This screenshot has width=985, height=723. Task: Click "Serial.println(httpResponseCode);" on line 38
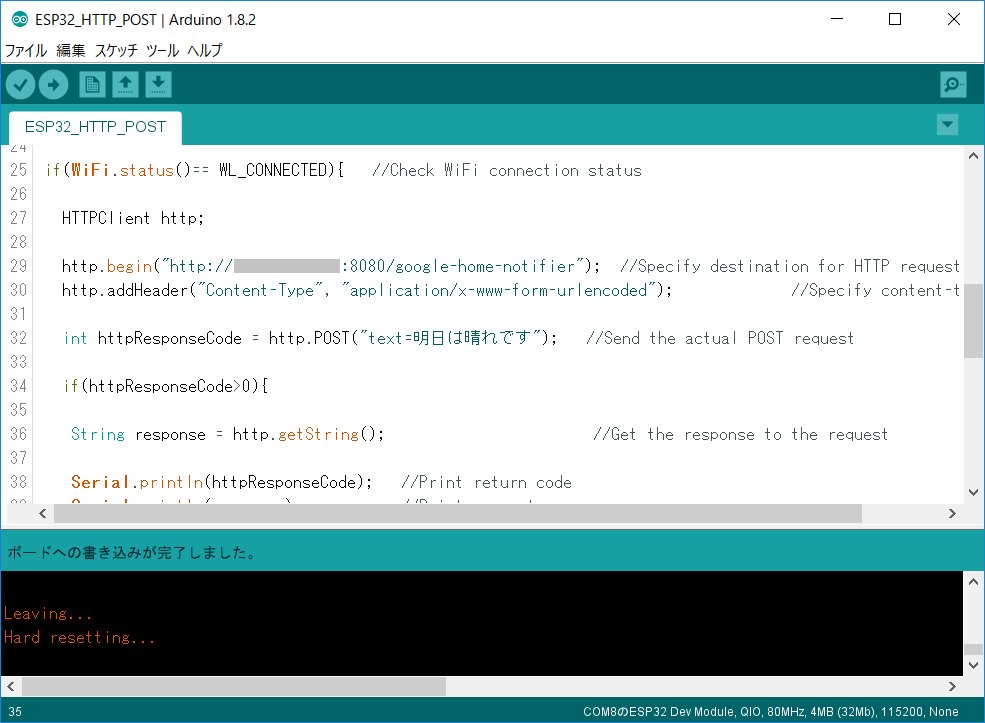click(221, 482)
